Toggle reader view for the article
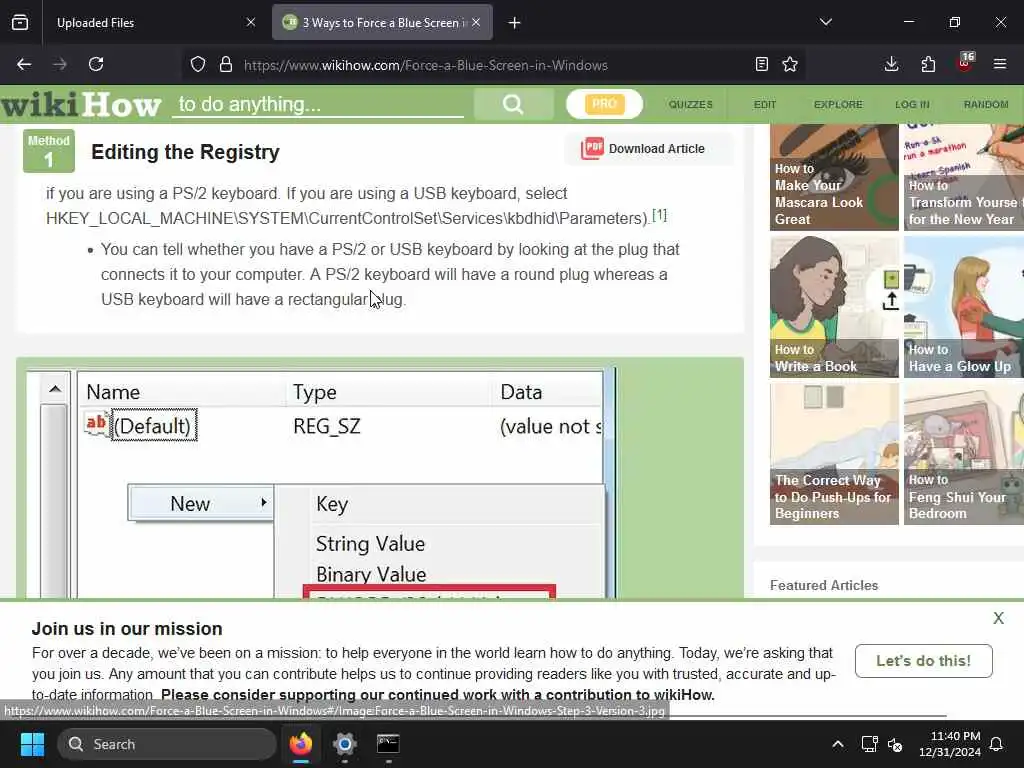The height and width of the screenshot is (768, 1024). pyautogui.click(x=761, y=64)
